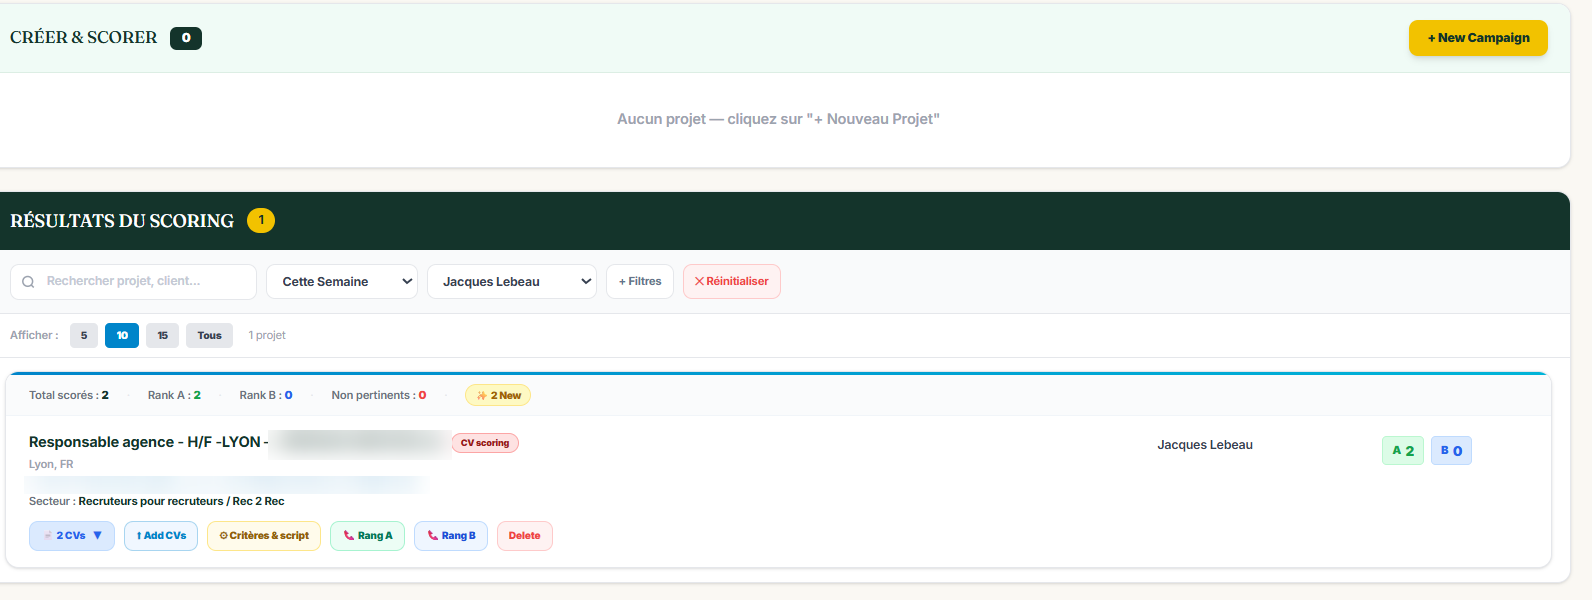Click the Total scorés : 2 statistic
The image size is (1592, 600).
tap(69, 396)
